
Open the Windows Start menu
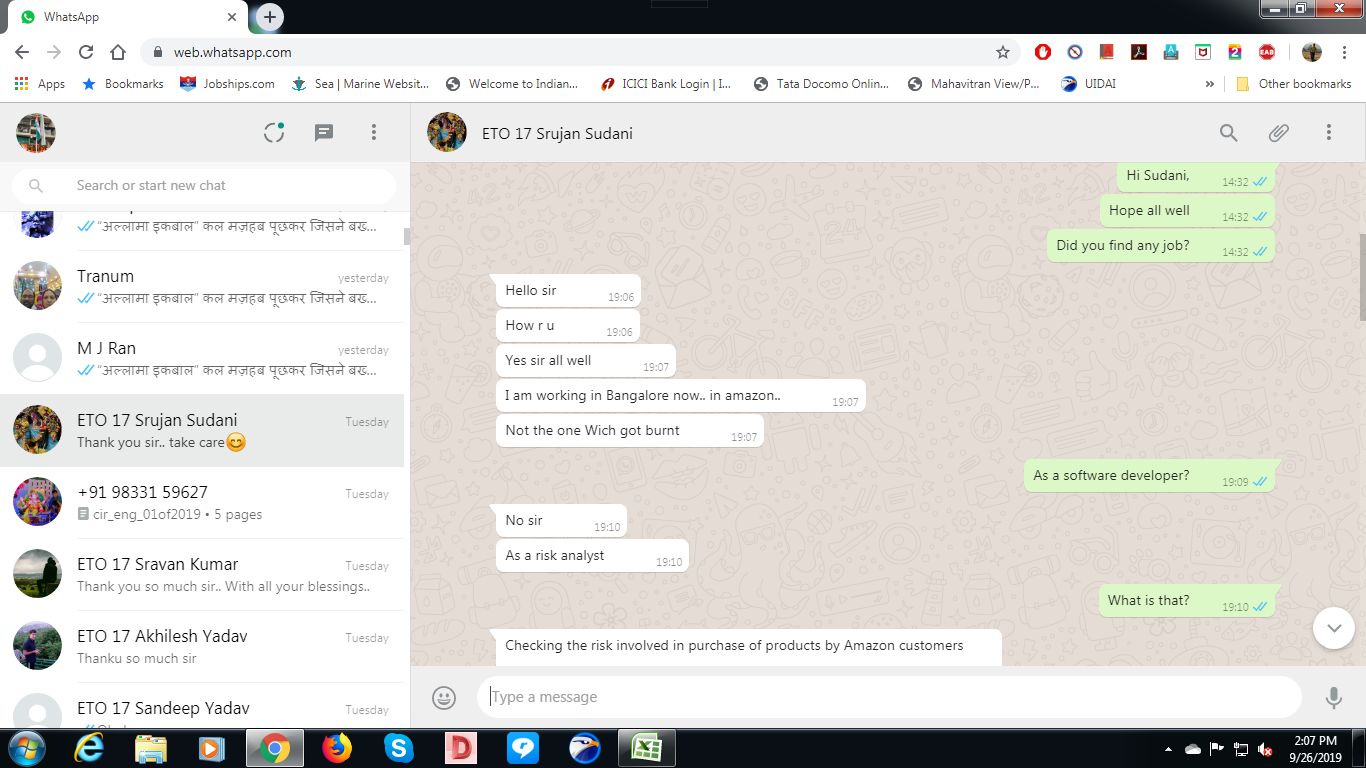tap(25, 748)
